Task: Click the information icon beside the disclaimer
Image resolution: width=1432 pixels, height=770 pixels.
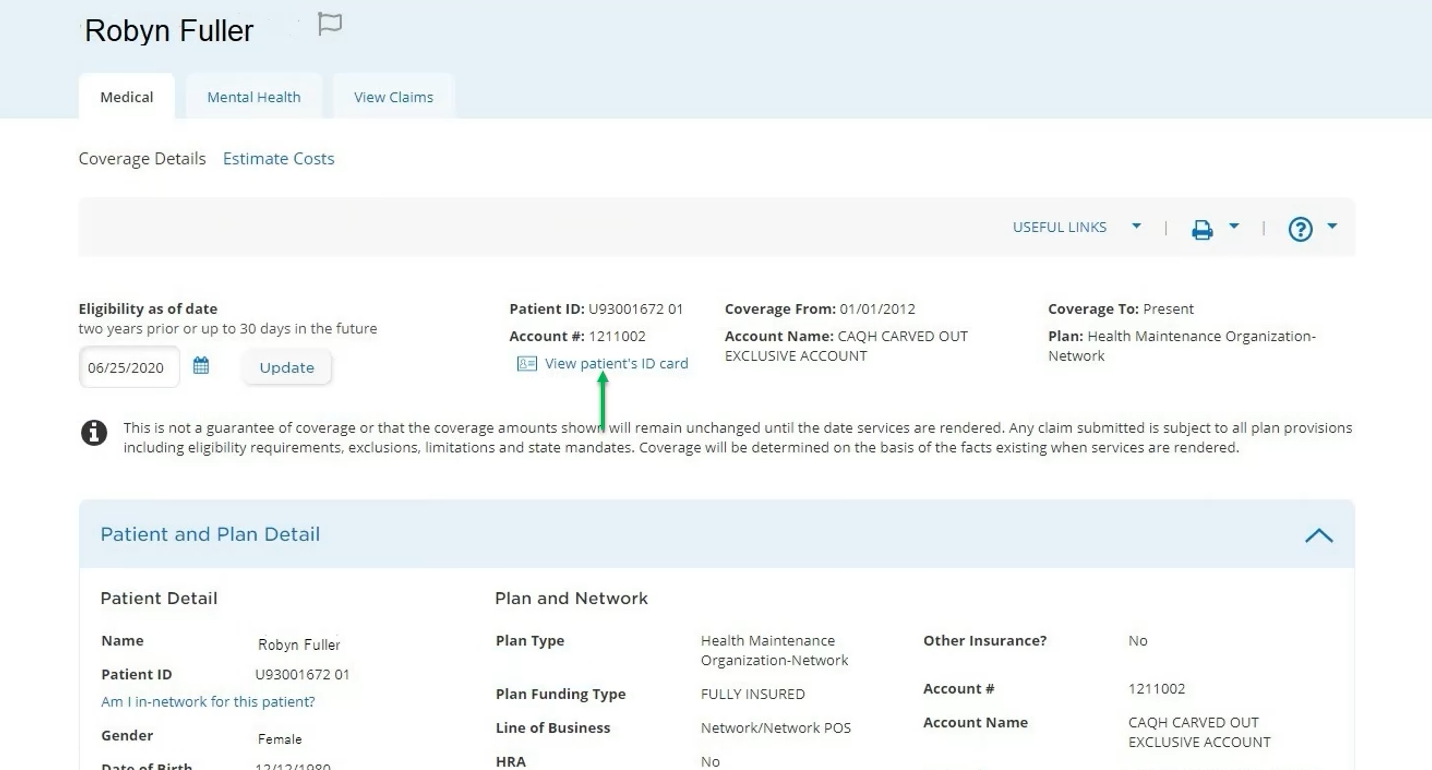Action: [94, 433]
